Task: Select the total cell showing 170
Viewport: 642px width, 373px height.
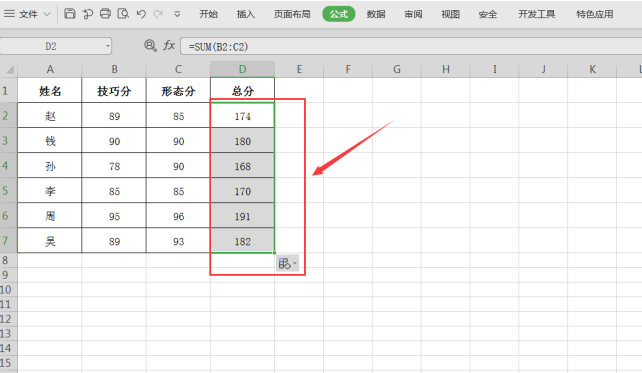Action: pos(242,191)
